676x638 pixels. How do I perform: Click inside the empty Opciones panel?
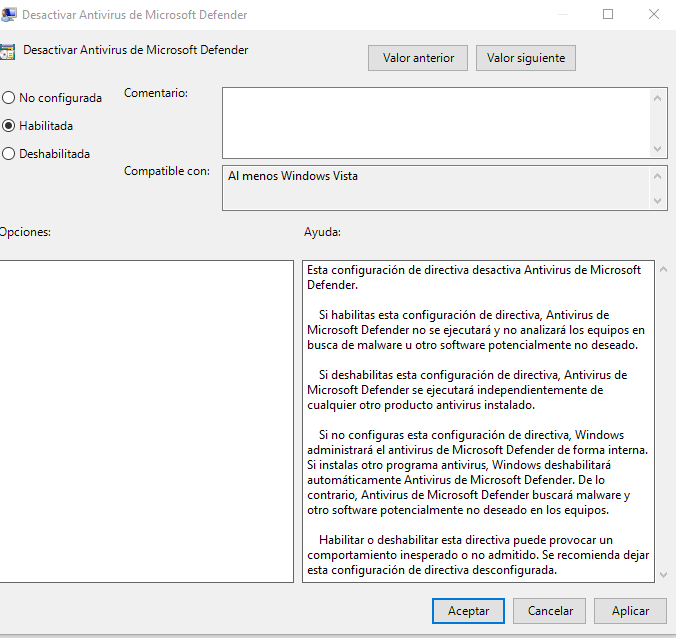point(145,420)
